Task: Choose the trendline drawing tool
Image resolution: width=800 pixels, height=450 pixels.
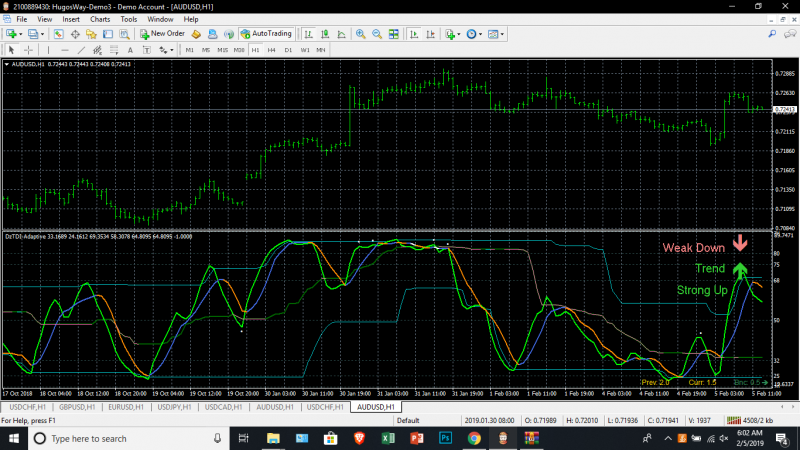Action: pos(82,49)
